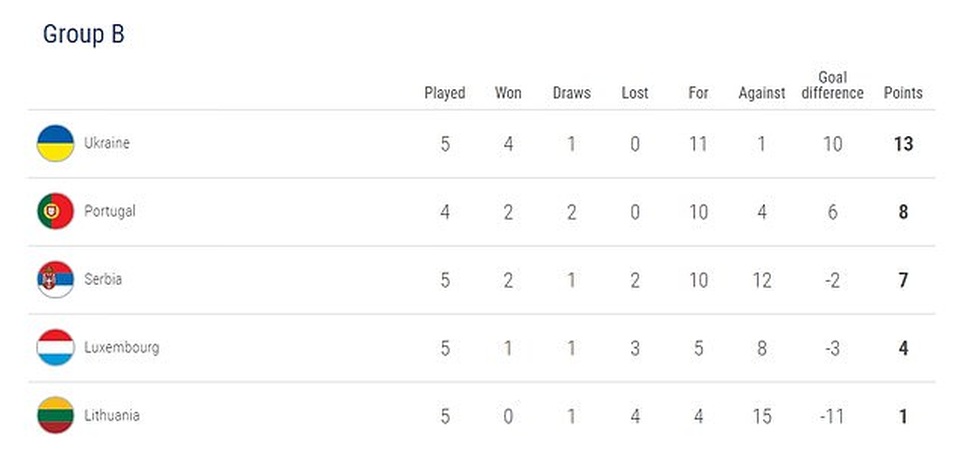Click the Lithuania flag icon
This screenshot has width=960, height=468.
(55, 415)
